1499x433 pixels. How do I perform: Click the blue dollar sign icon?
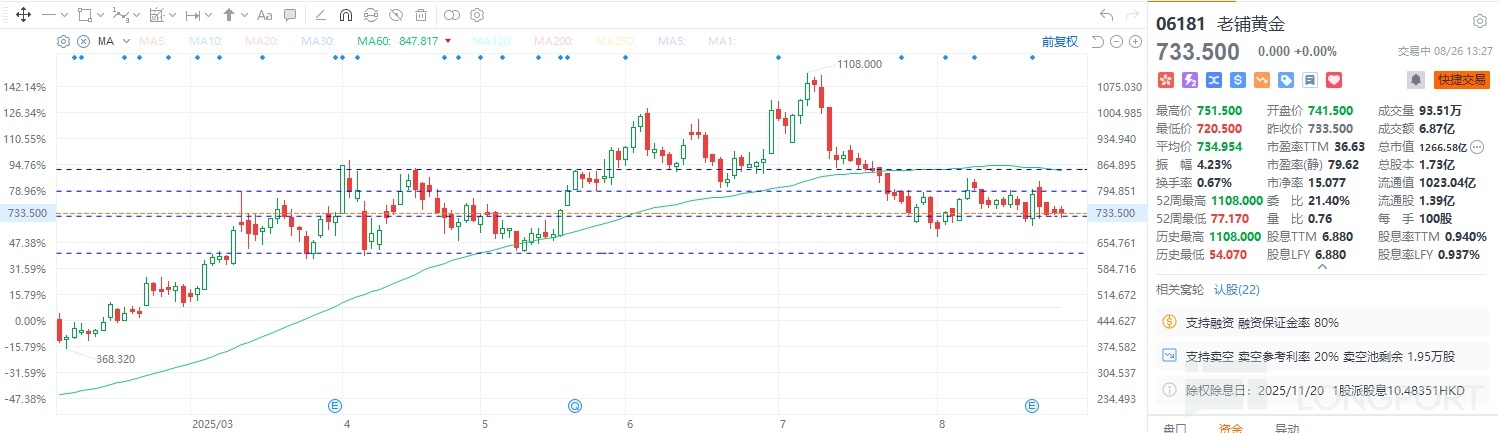[x=1238, y=80]
